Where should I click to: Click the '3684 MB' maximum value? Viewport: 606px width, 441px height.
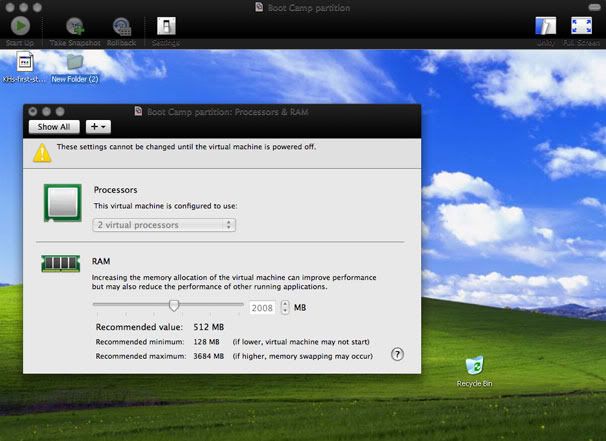click(209, 356)
